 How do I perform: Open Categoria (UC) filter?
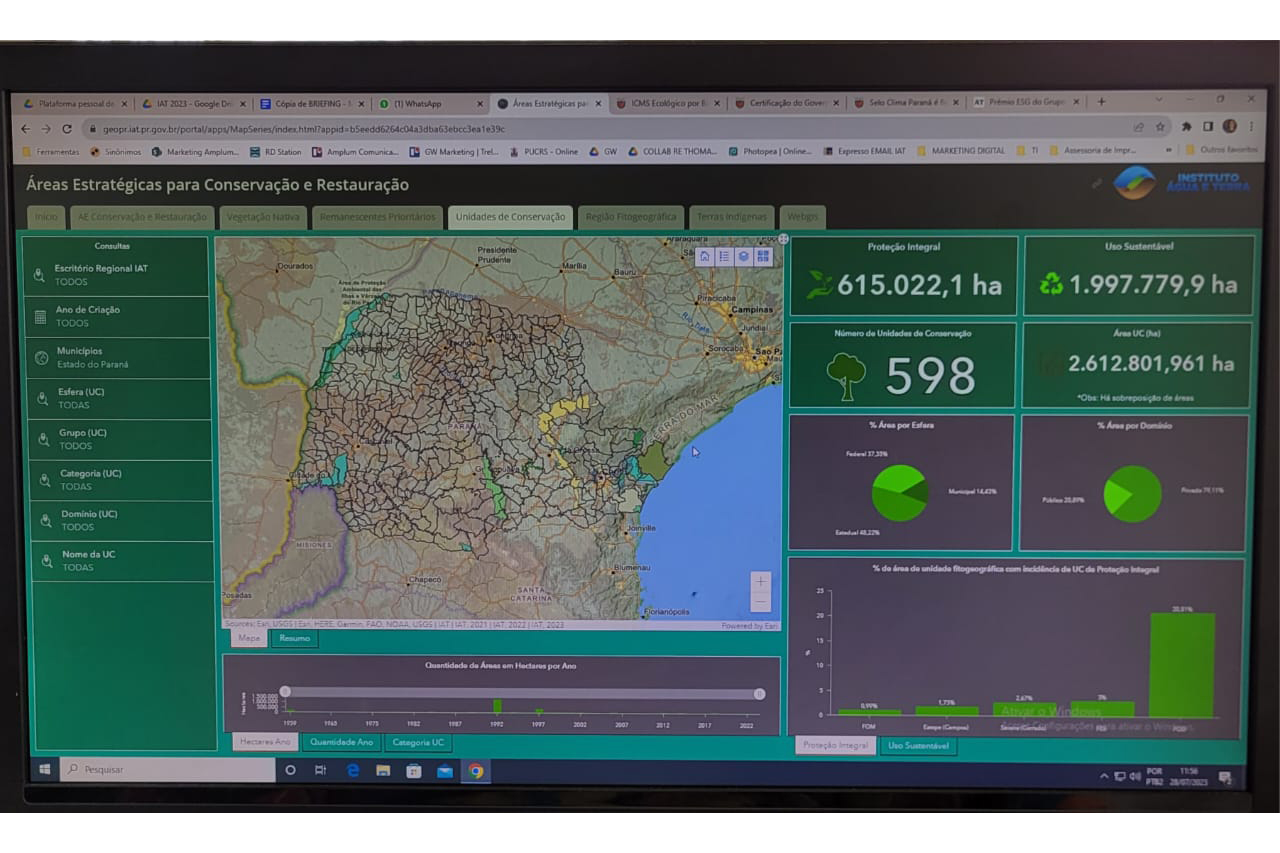122,480
